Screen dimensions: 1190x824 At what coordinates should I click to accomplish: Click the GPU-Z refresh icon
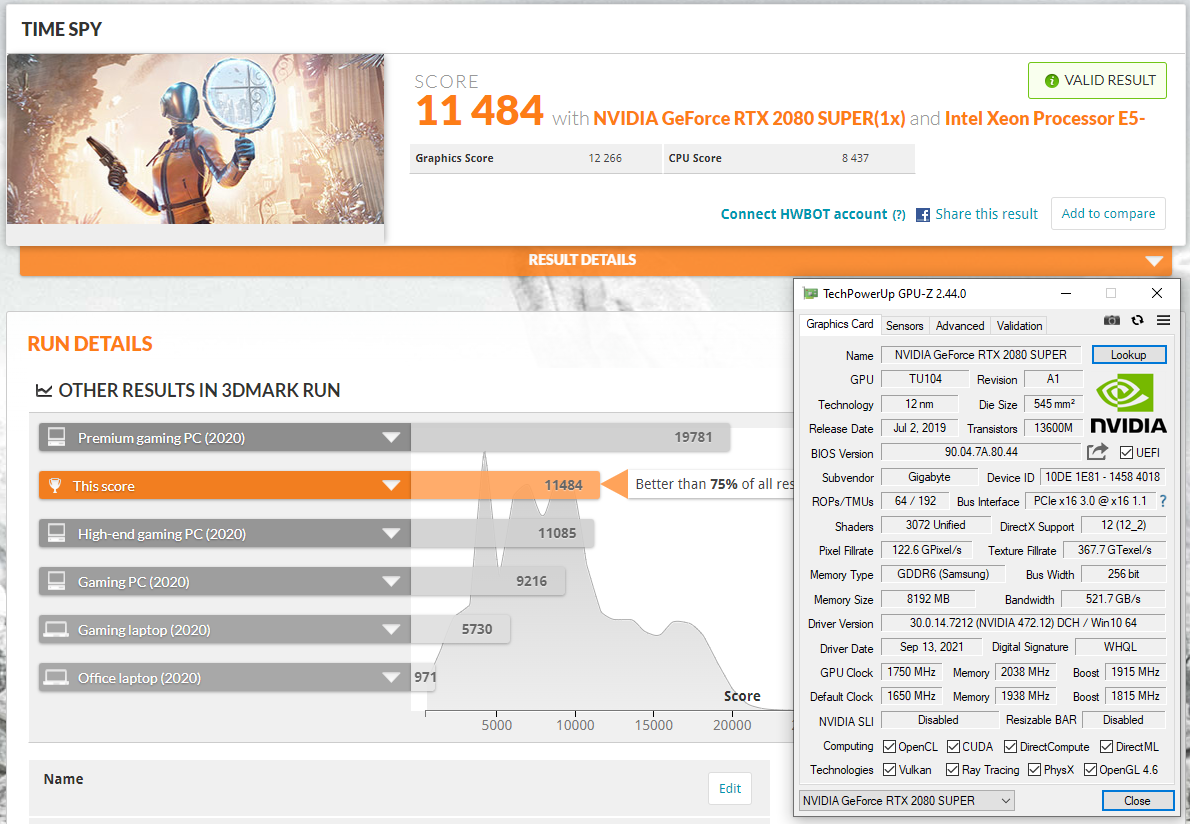tap(1137, 320)
